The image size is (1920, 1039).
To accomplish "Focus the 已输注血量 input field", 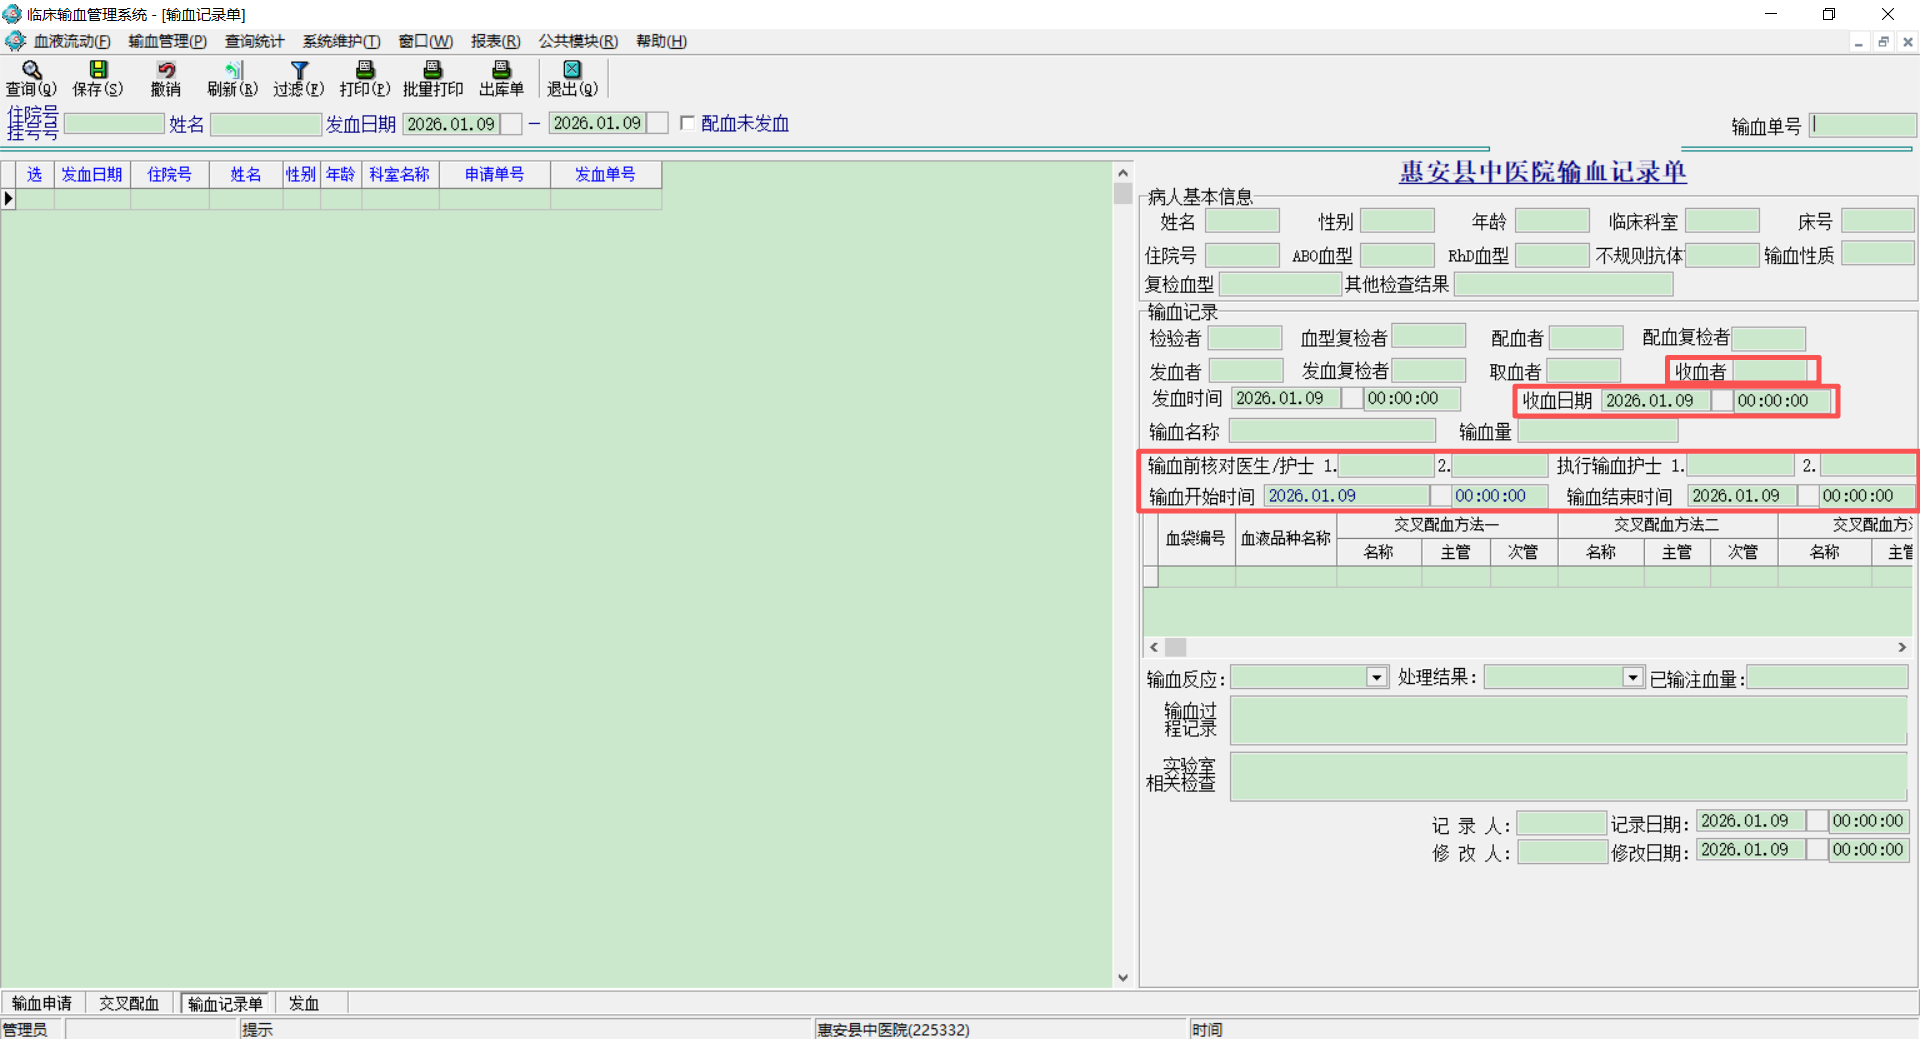I will pos(1827,678).
